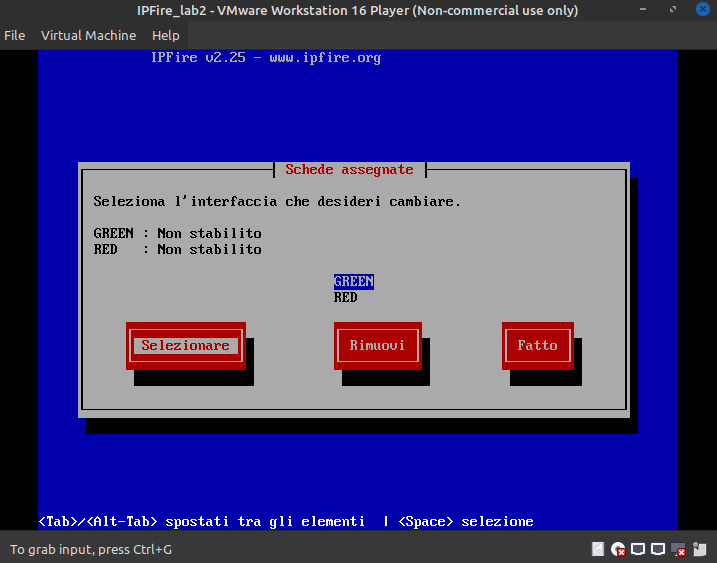Image resolution: width=717 pixels, height=563 pixels.
Task: Click the Selezionare button
Action: pos(186,345)
